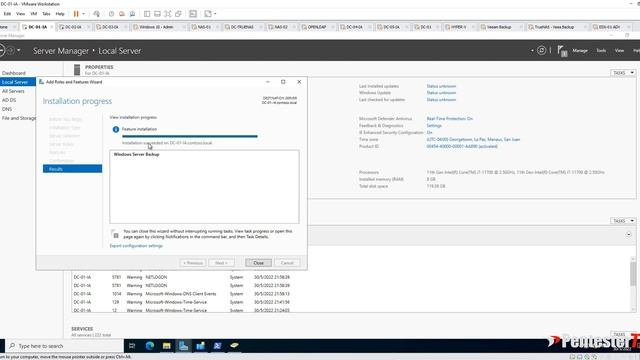The image size is (640, 360).
Task: Enter VMware full screen mode
Action: click(168, 13)
